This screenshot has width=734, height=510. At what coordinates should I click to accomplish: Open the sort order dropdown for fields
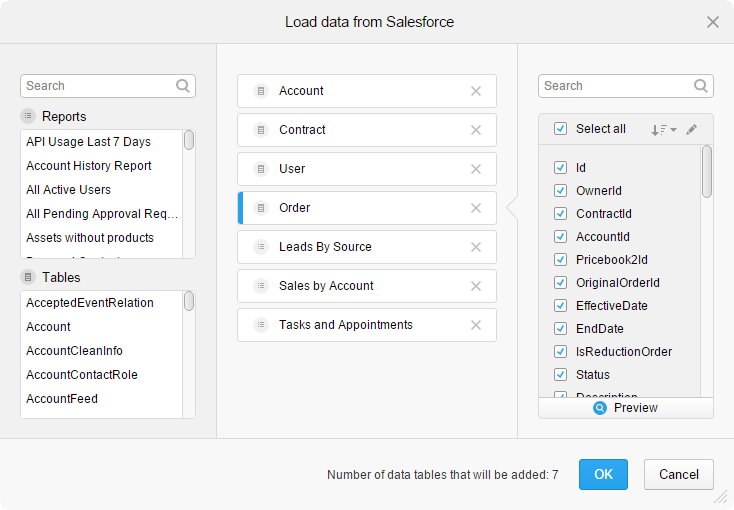[x=663, y=129]
